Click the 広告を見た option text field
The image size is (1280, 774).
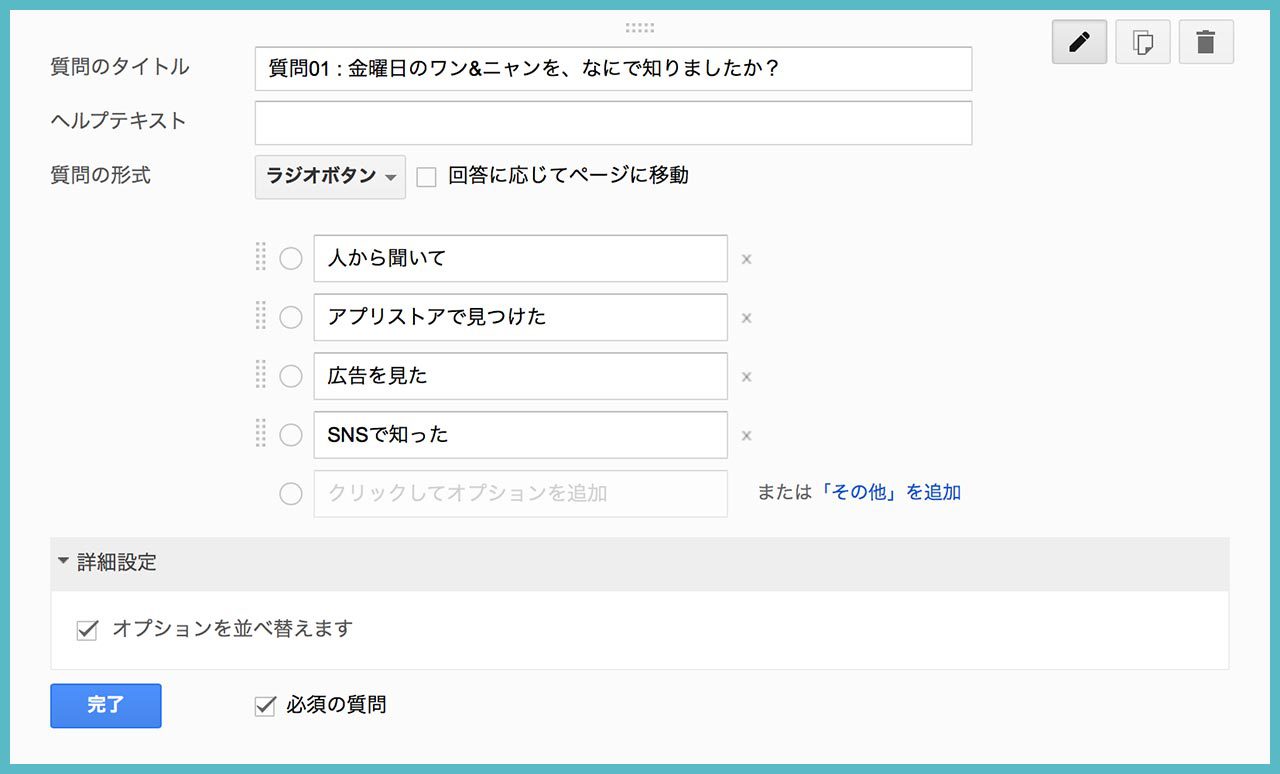(520, 377)
